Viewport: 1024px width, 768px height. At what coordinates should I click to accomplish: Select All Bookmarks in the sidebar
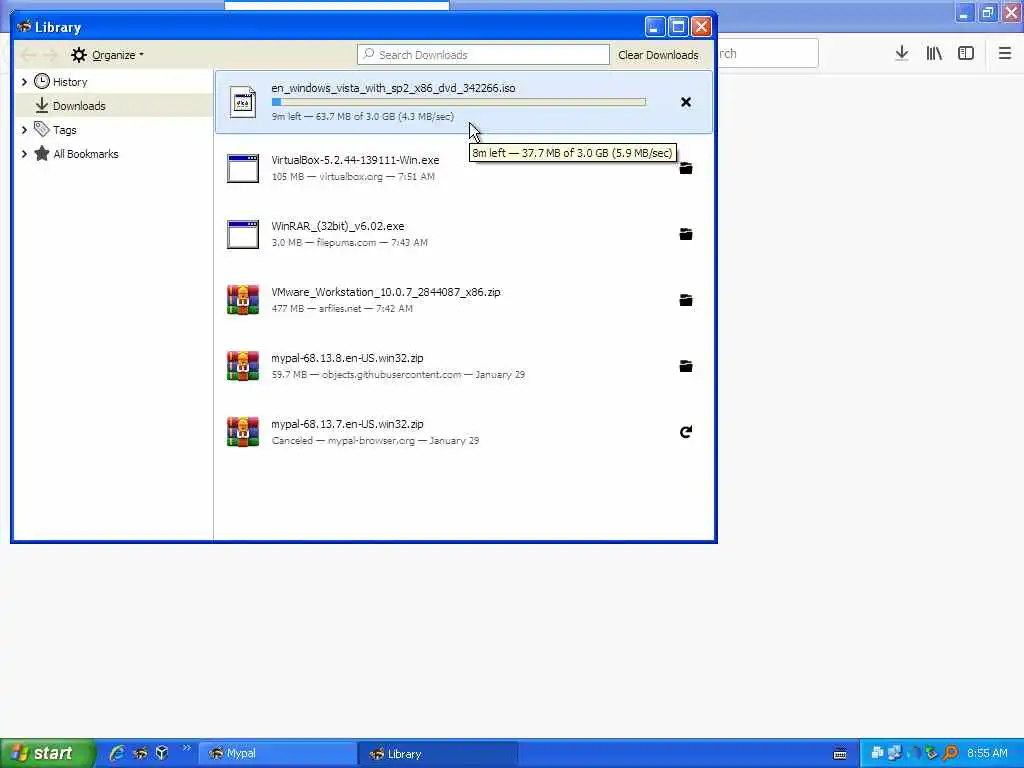(x=114, y=154)
